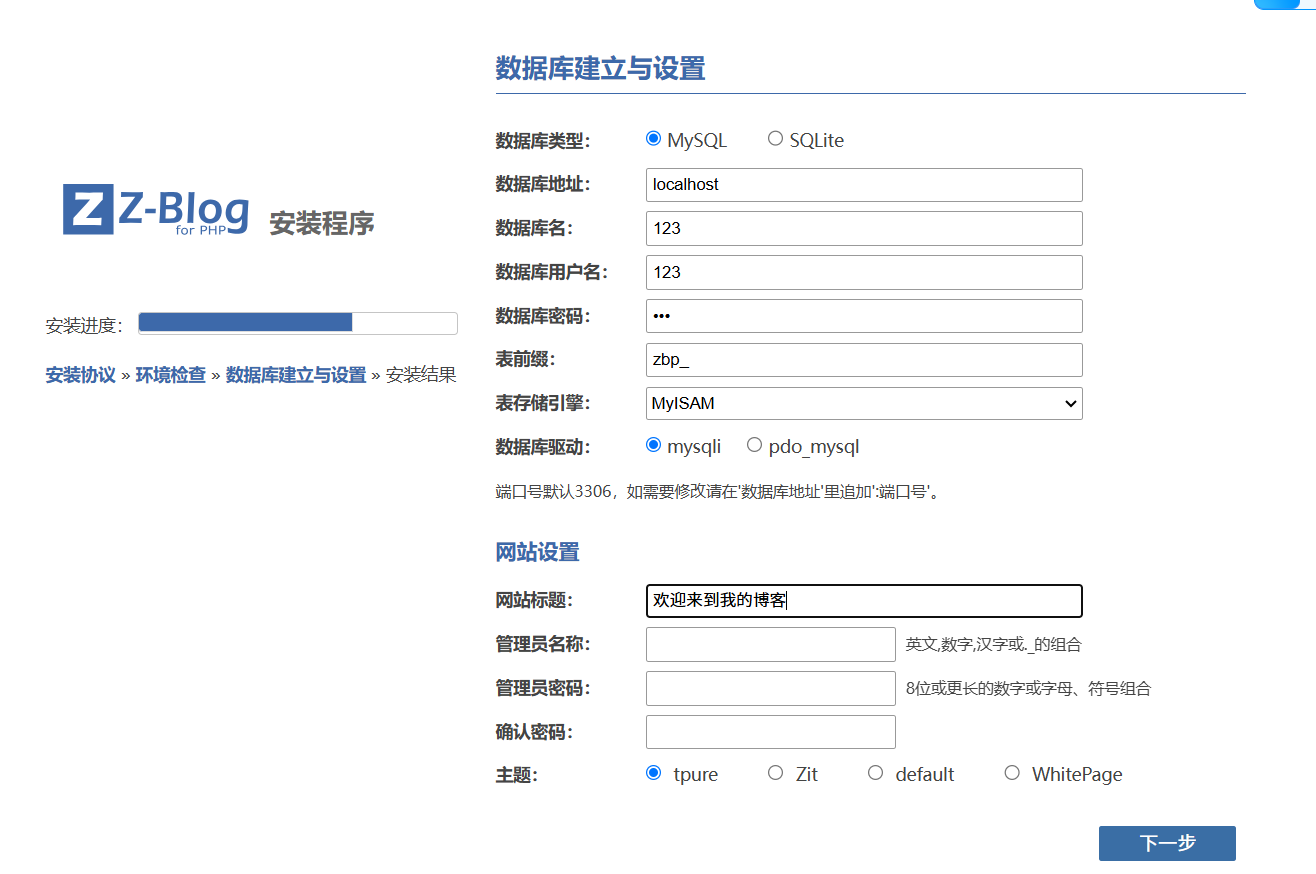Focus the 网站标题 field
The height and width of the screenshot is (874, 1316).
[x=864, y=601]
